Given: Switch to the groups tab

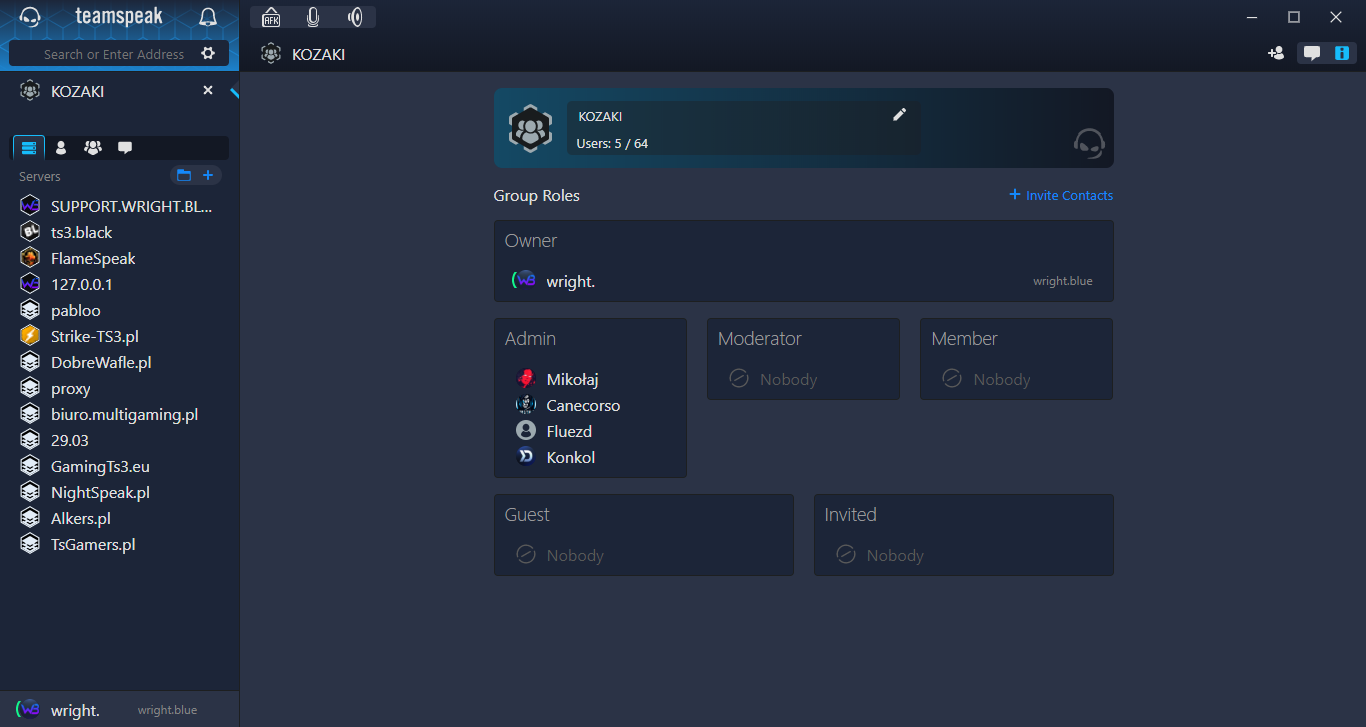Looking at the screenshot, I should [93, 148].
